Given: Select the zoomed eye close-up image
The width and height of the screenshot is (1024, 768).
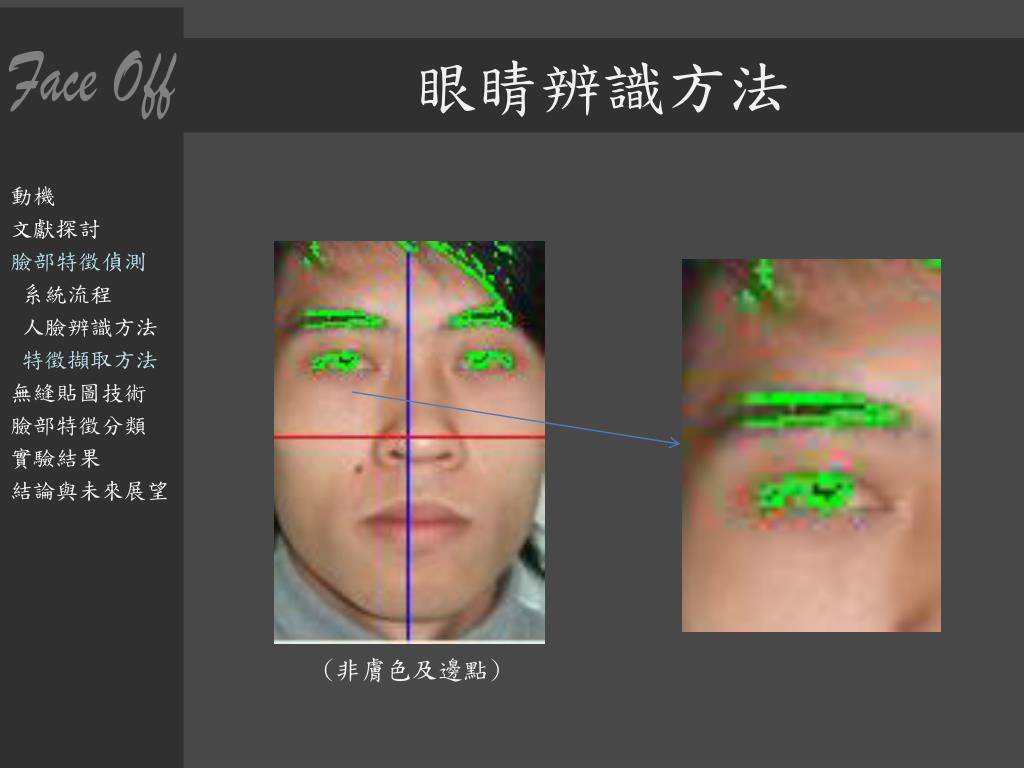Looking at the screenshot, I should click(811, 445).
